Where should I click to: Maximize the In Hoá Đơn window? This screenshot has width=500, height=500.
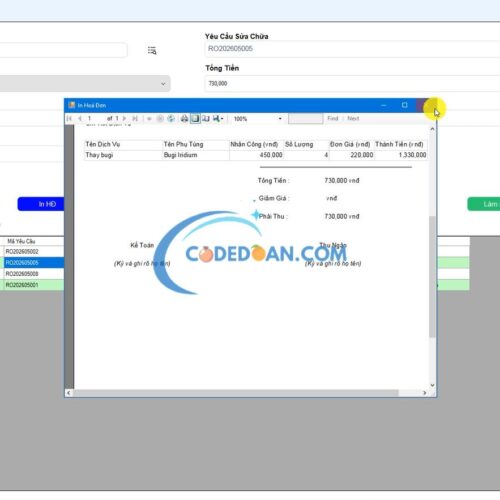405,105
